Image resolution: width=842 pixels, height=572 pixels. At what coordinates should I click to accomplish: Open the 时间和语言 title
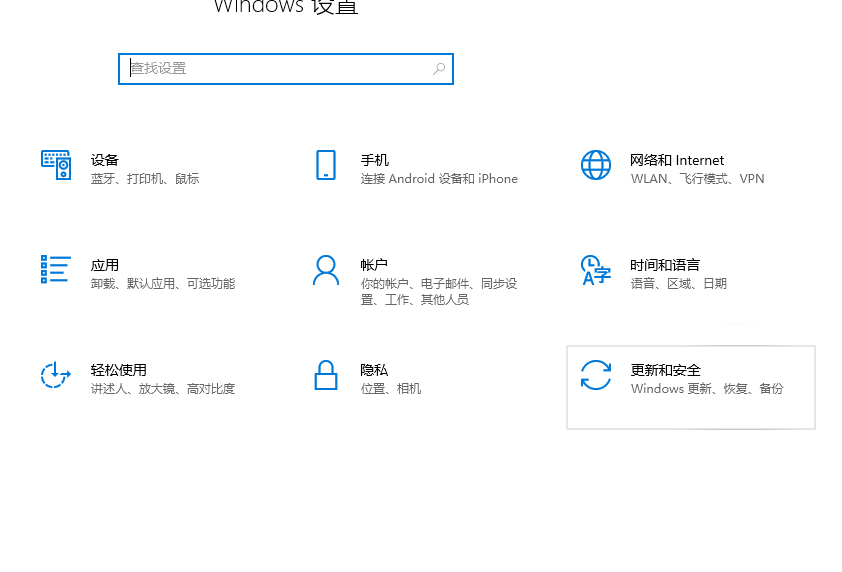point(665,265)
